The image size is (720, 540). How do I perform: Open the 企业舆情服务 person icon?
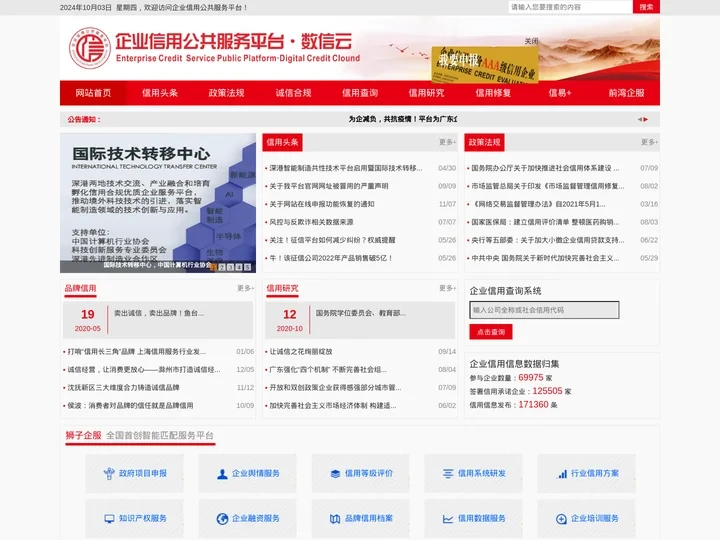tap(222, 474)
